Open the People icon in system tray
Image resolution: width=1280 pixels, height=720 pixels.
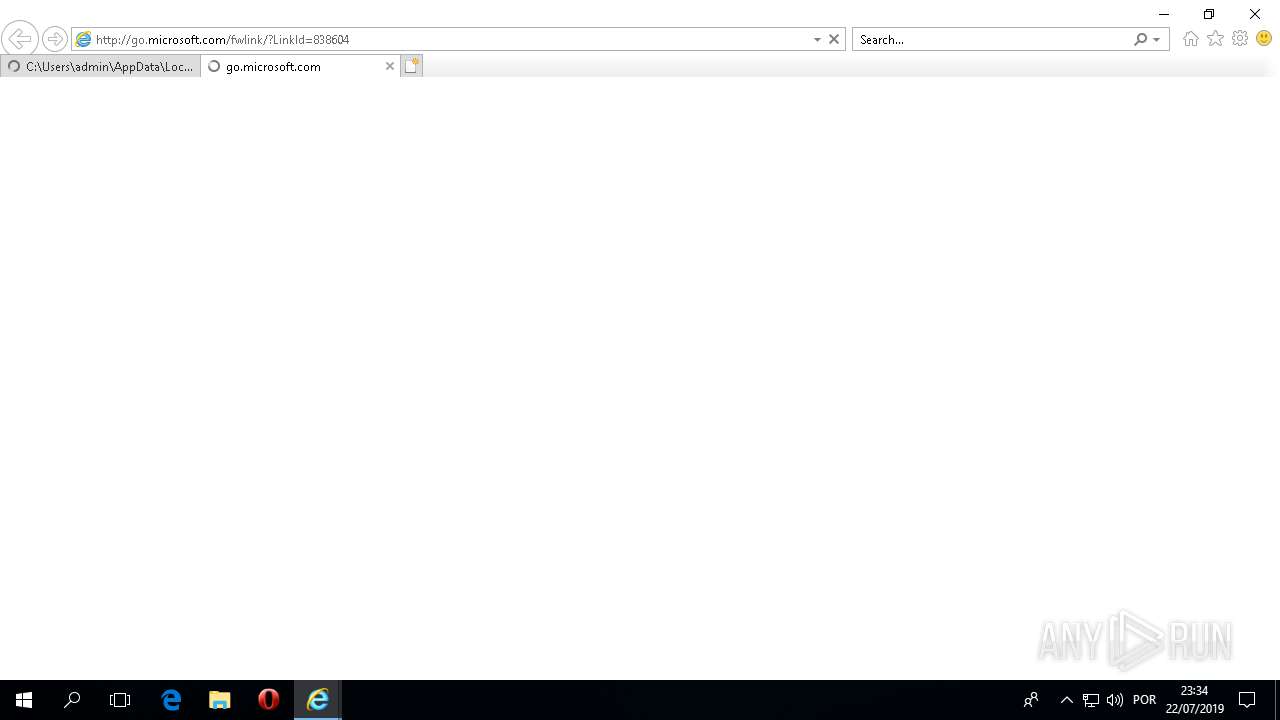(1031, 700)
